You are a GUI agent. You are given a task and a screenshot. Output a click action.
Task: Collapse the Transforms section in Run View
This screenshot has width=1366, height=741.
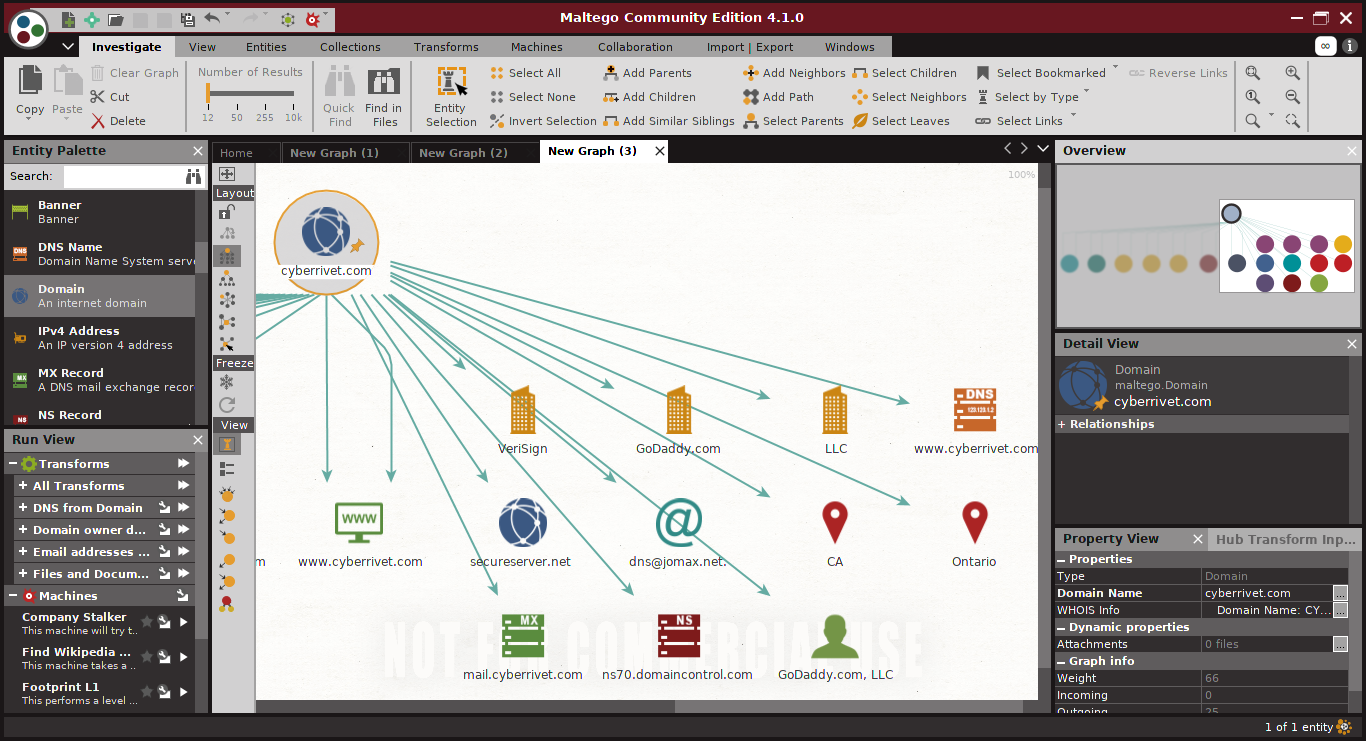point(14,464)
